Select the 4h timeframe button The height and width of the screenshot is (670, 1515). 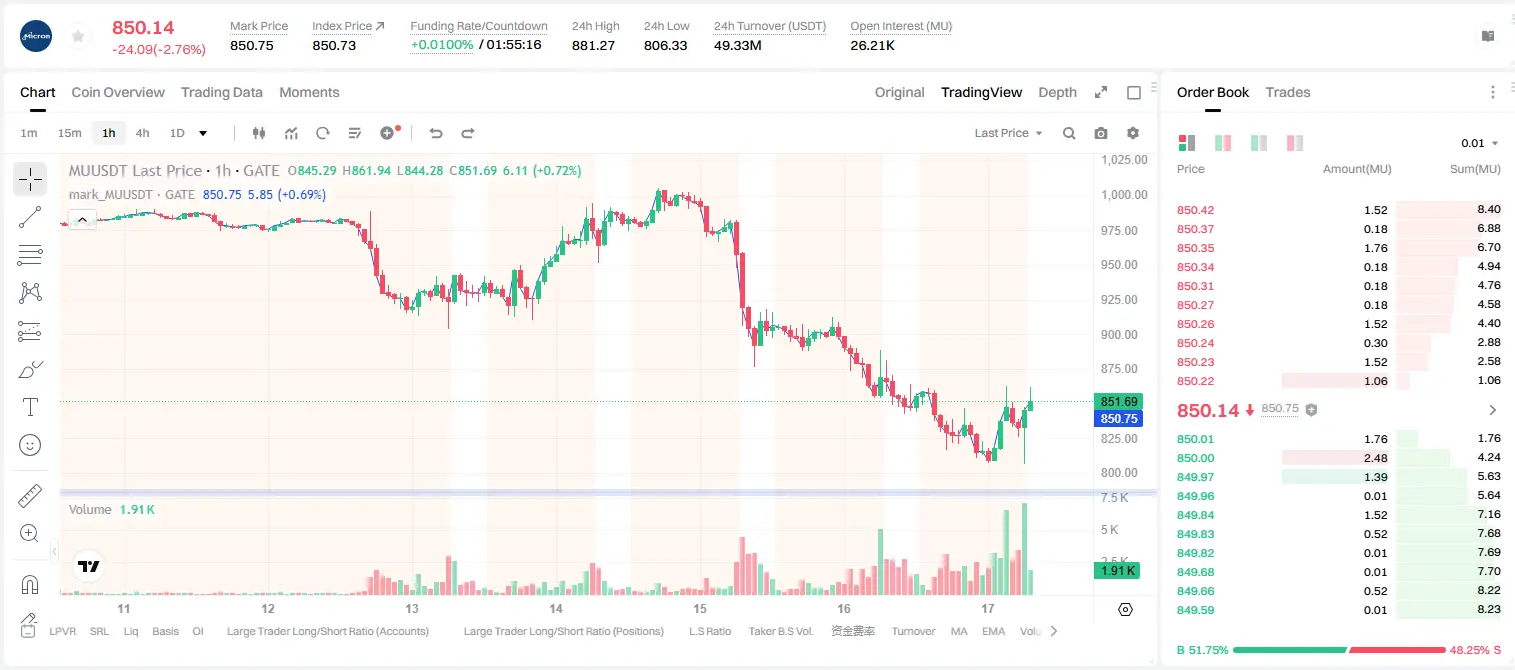(142, 133)
